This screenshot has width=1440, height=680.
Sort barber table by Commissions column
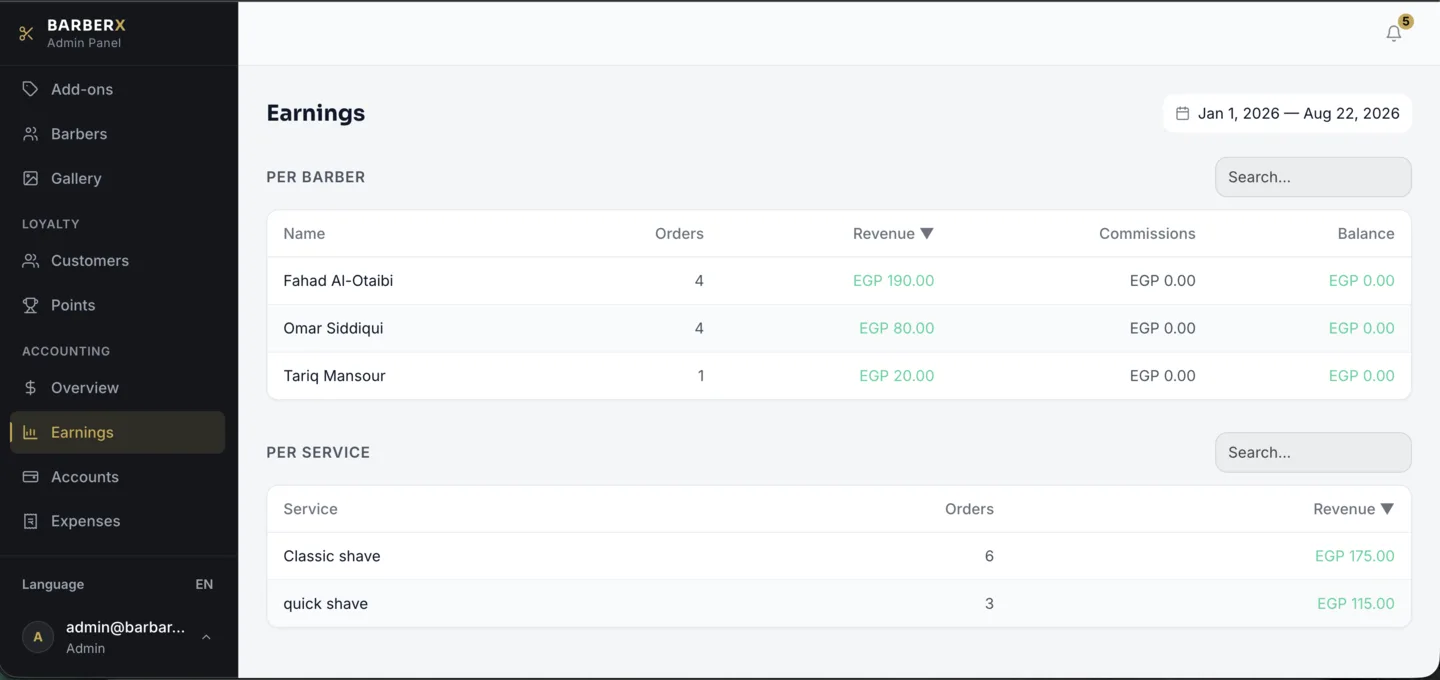point(1147,234)
